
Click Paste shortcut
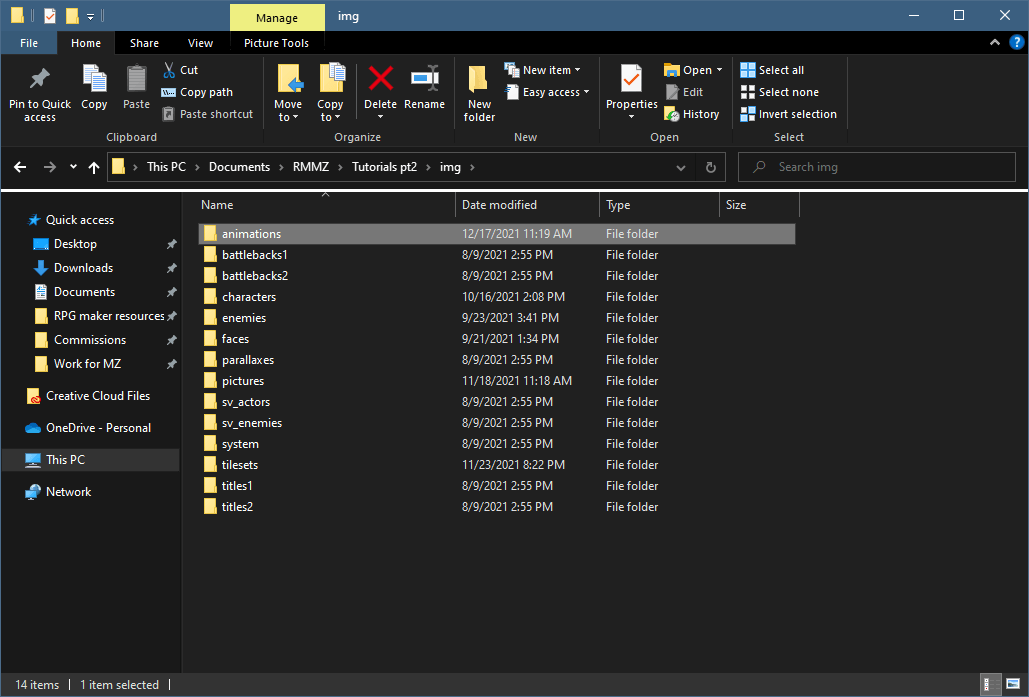[207, 114]
